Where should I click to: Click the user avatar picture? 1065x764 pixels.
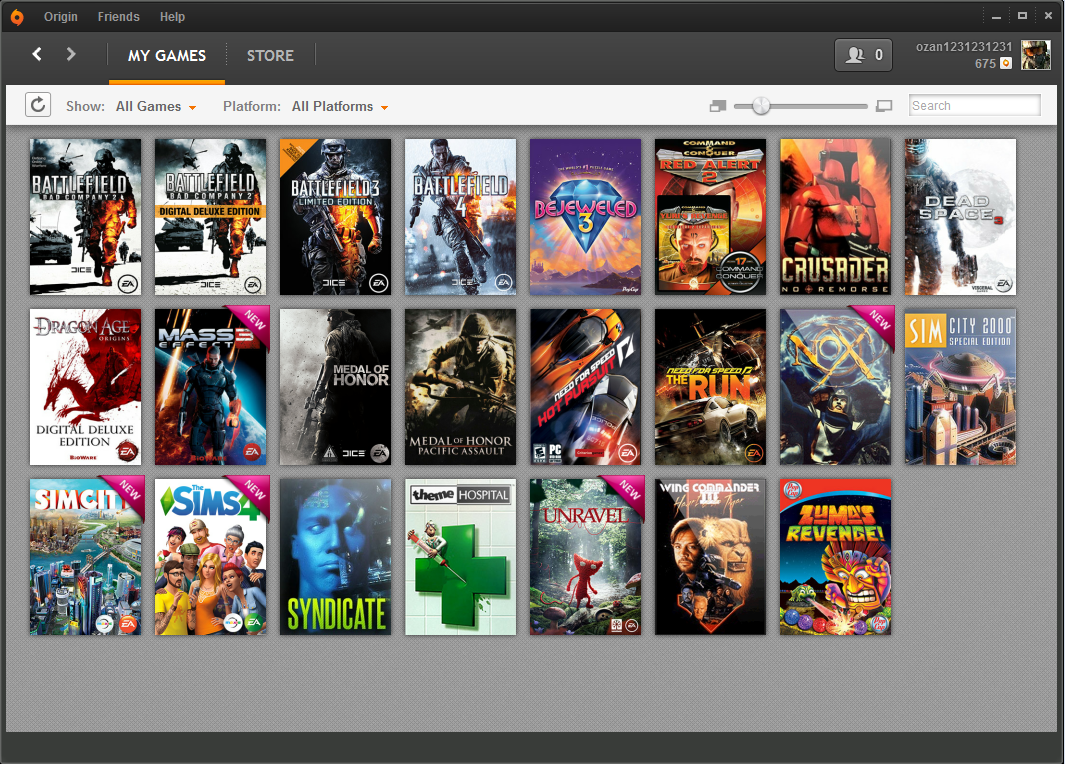point(1036,54)
